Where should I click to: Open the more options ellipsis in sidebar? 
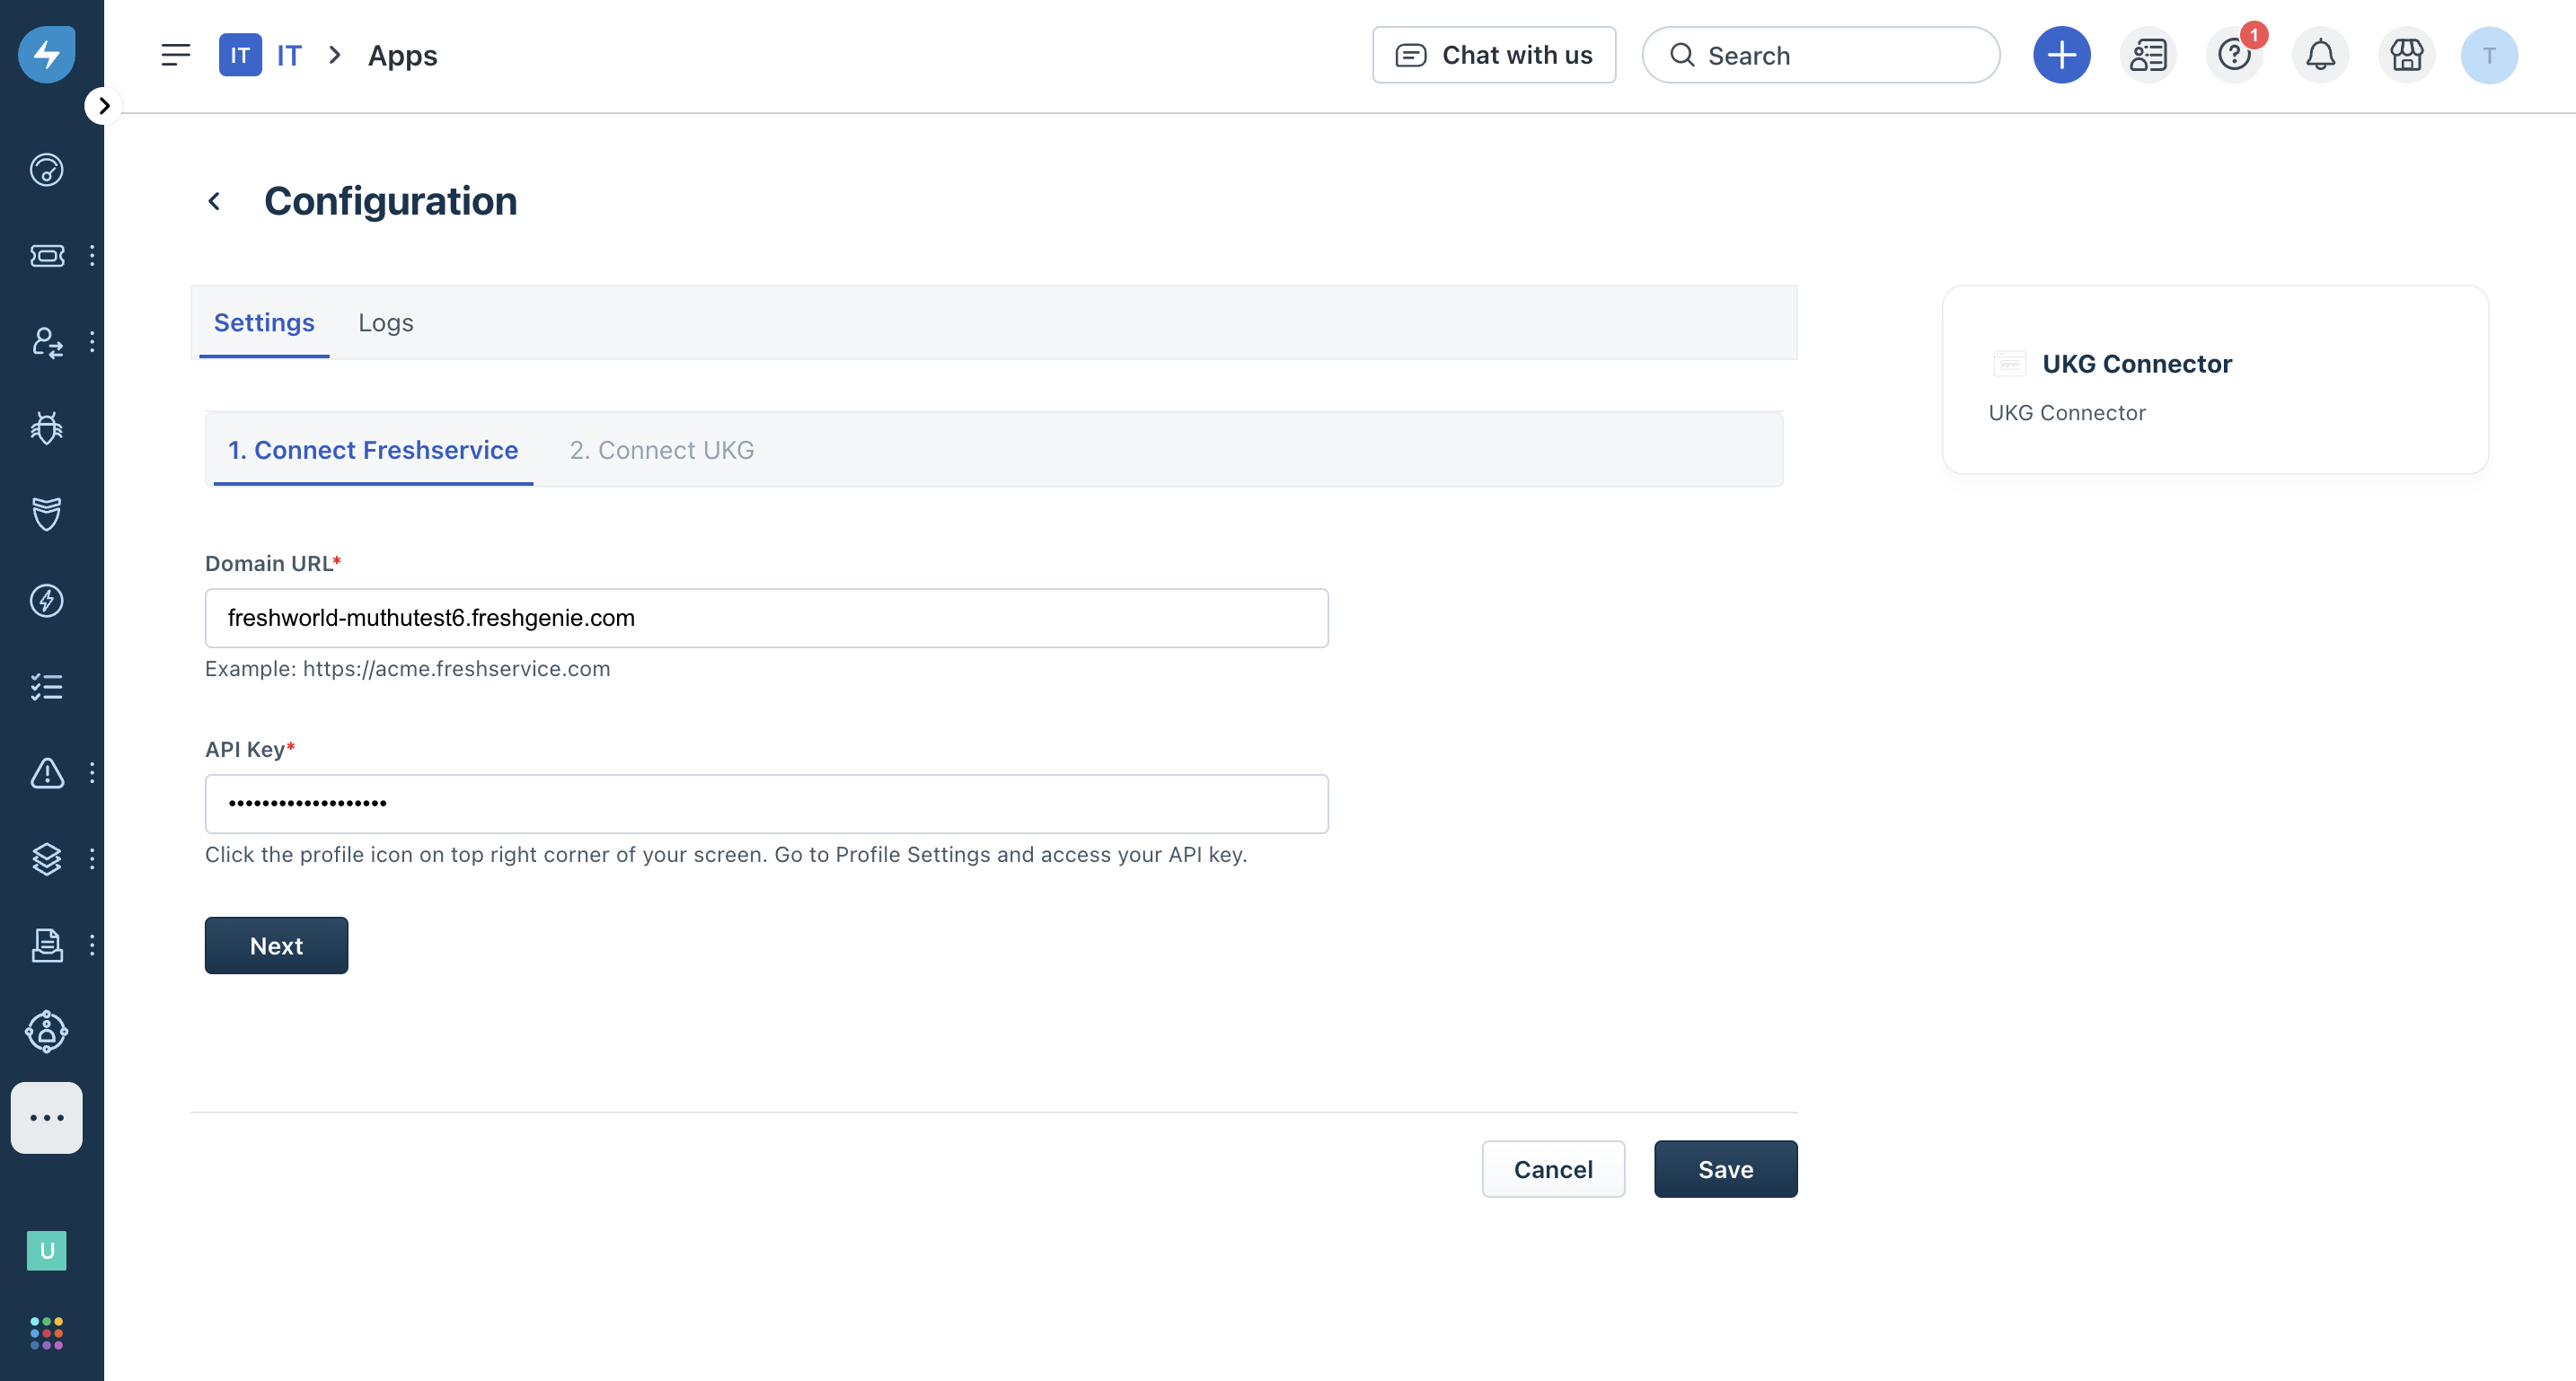47,1118
